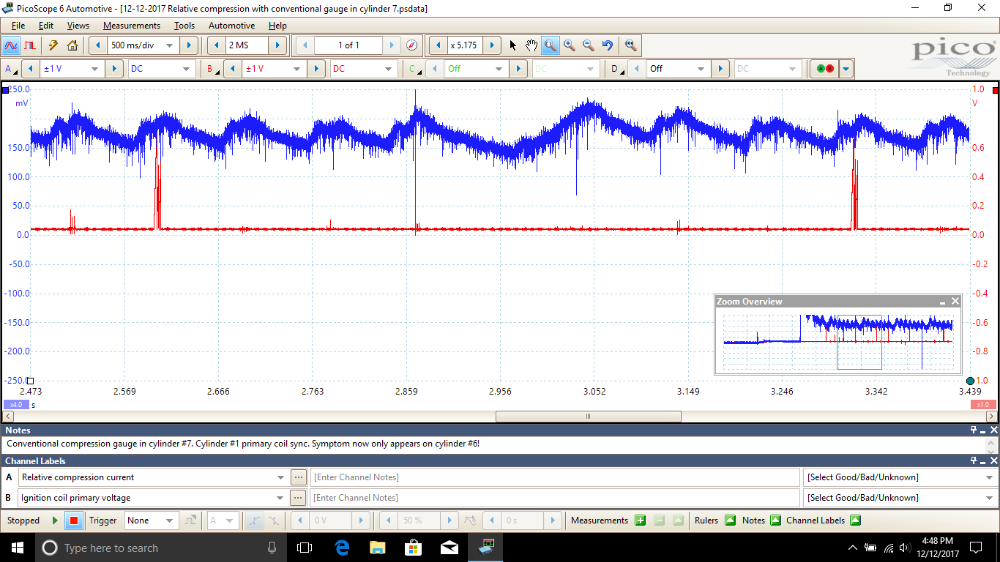Open the Measurements menu
This screenshot has height=562, width=1000.
131,25
